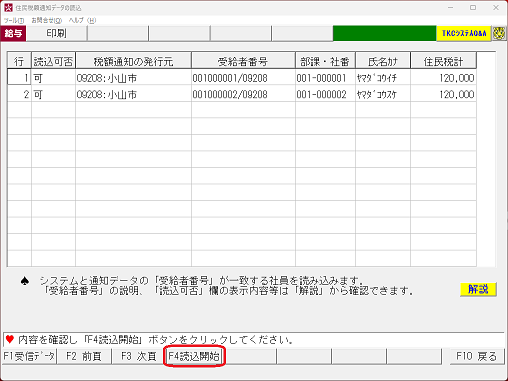This screenshot has height=381, width=508.
Task: Click cell 001-000002
Action: point(325,94)
